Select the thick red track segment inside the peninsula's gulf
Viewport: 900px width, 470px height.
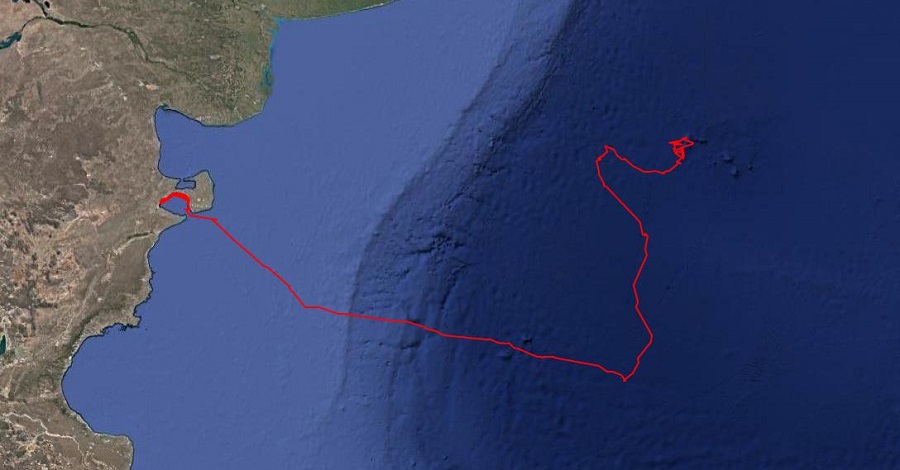[x=174, y=200]
